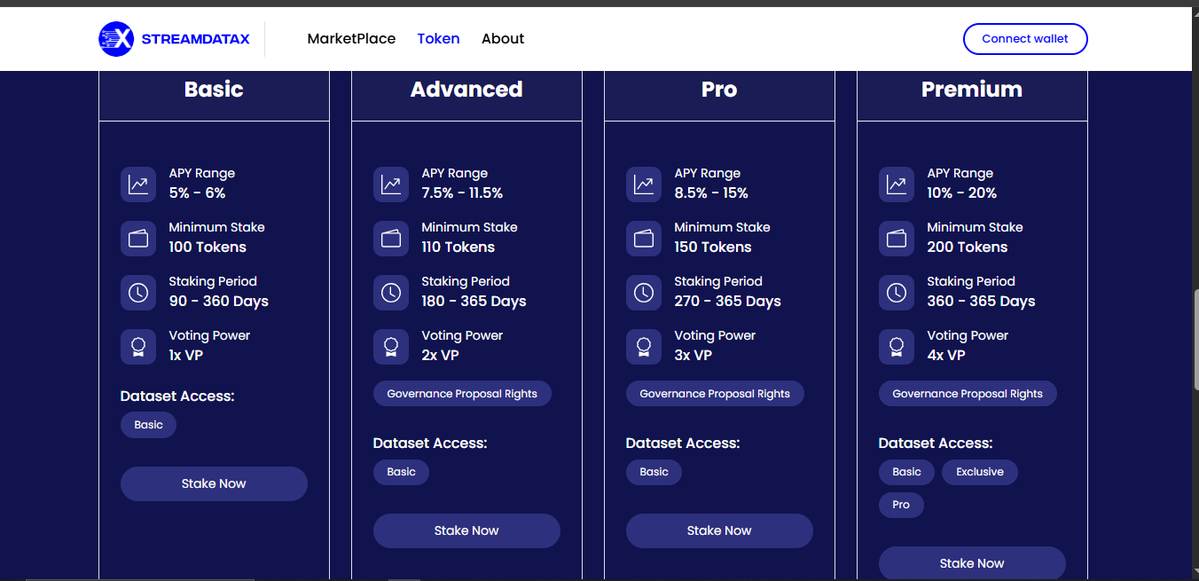Click the Advanced plan Minimum Stake wallet icon
The image size is (1199, 581).
391,239
